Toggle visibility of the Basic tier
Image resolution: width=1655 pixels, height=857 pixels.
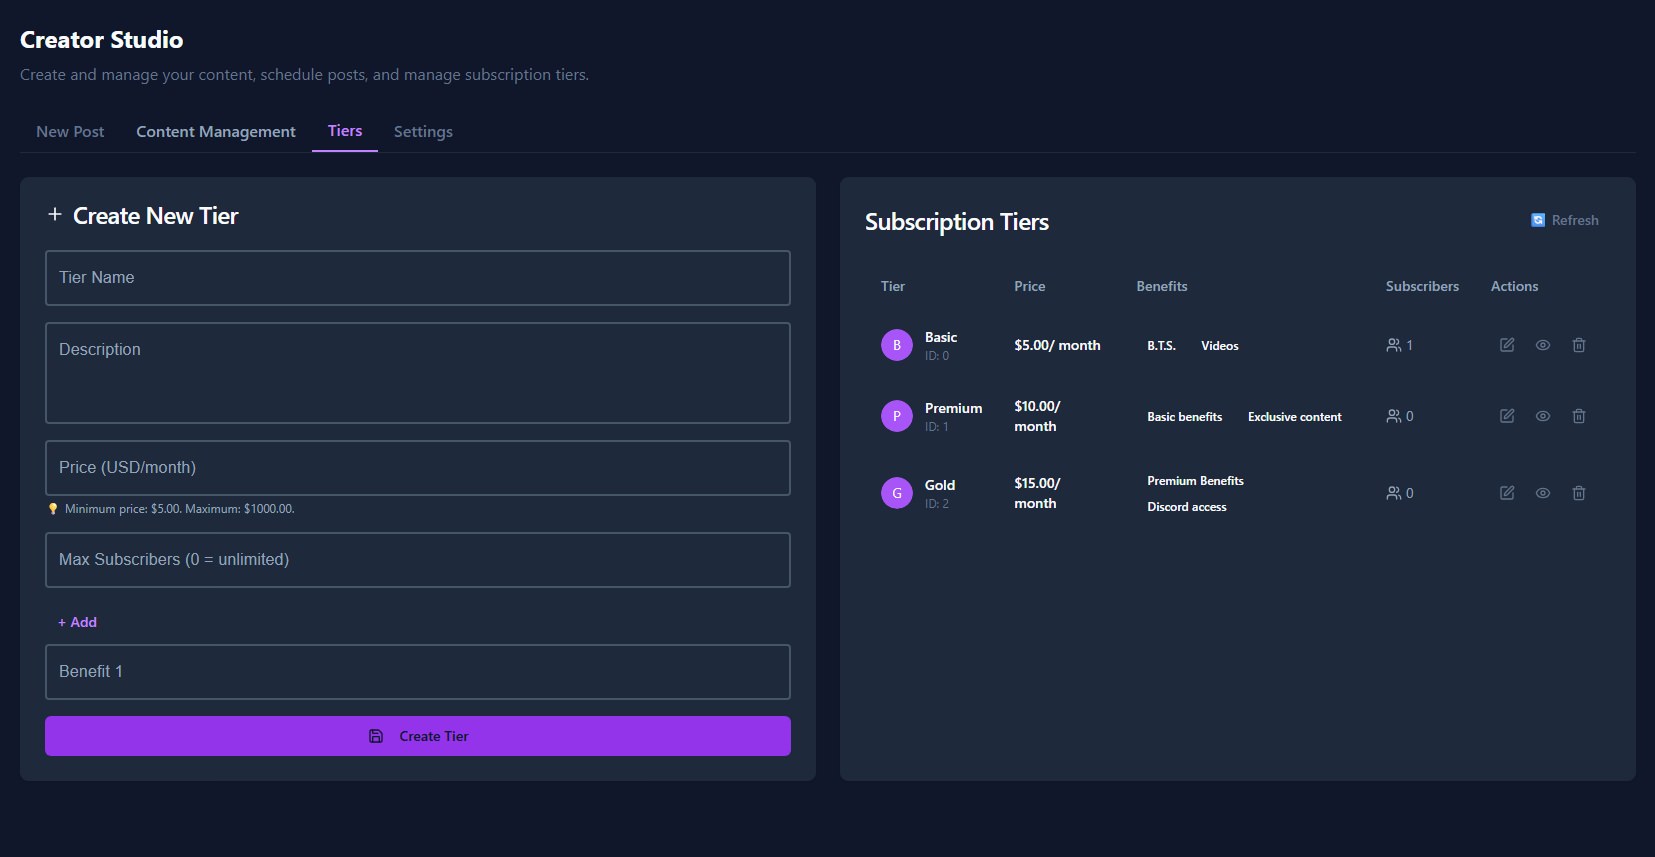(1542, 345)
